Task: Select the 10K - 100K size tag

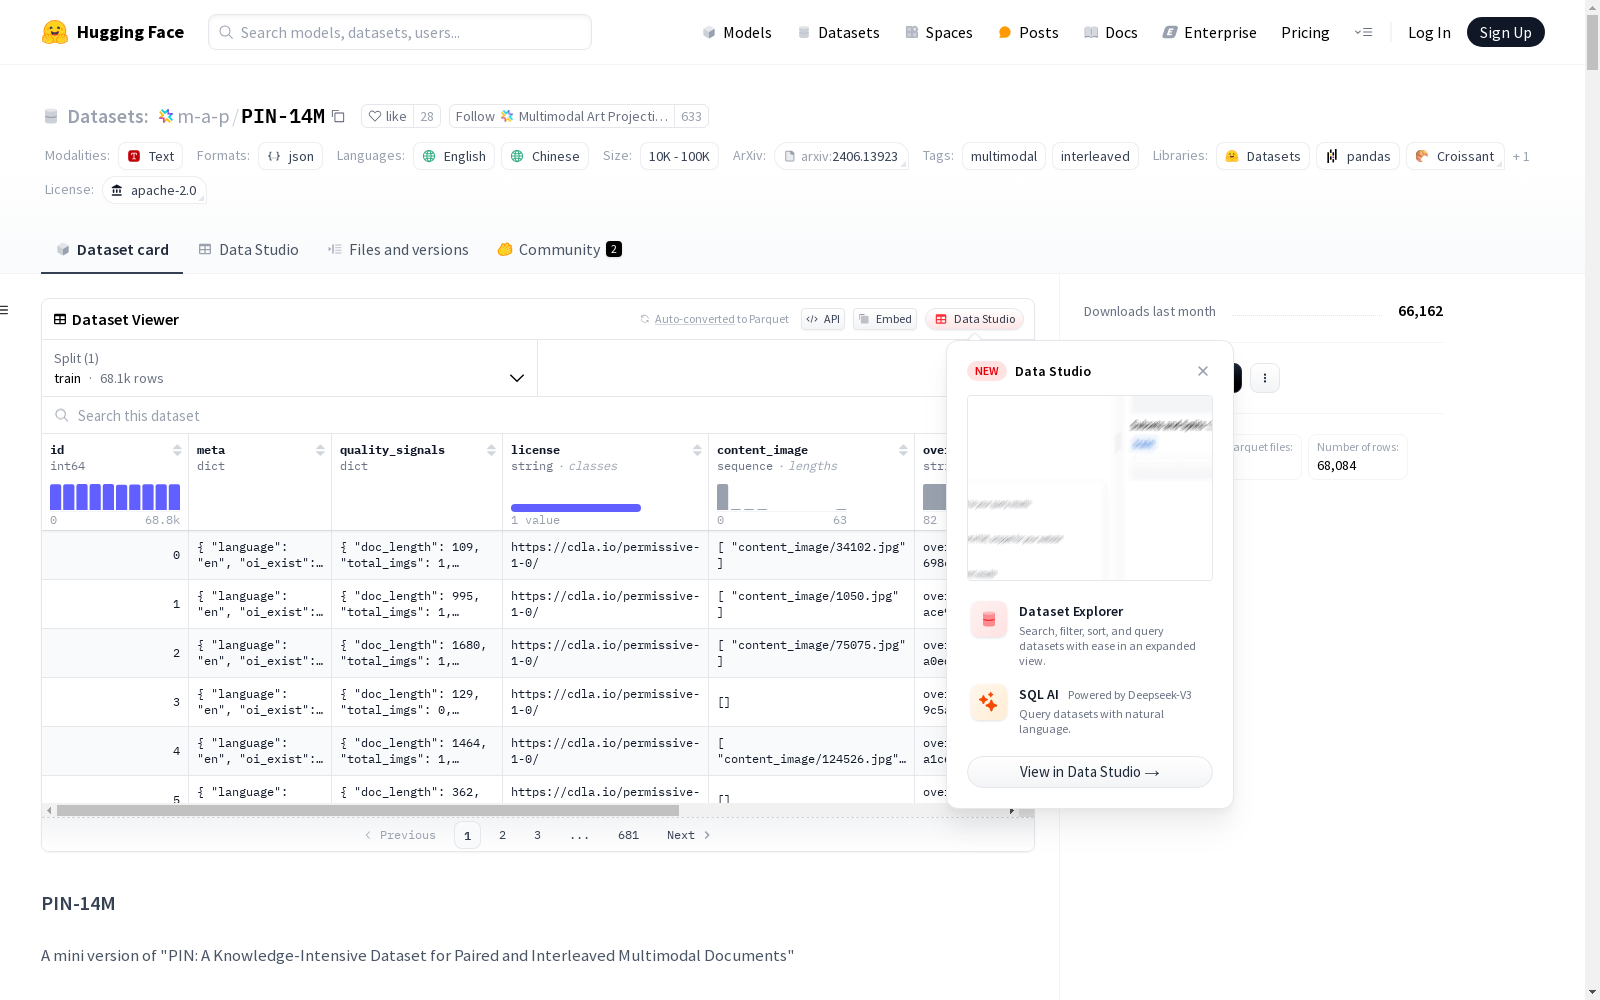Action: pos(679,156)
